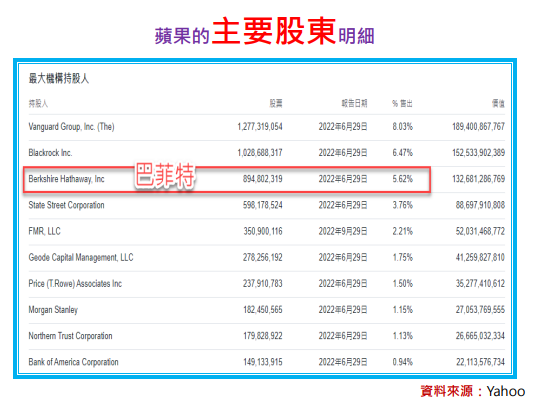Viewport: 536px width, 403px height.
Task: Click value 35,277,410,612
Action: click(480, 284)
